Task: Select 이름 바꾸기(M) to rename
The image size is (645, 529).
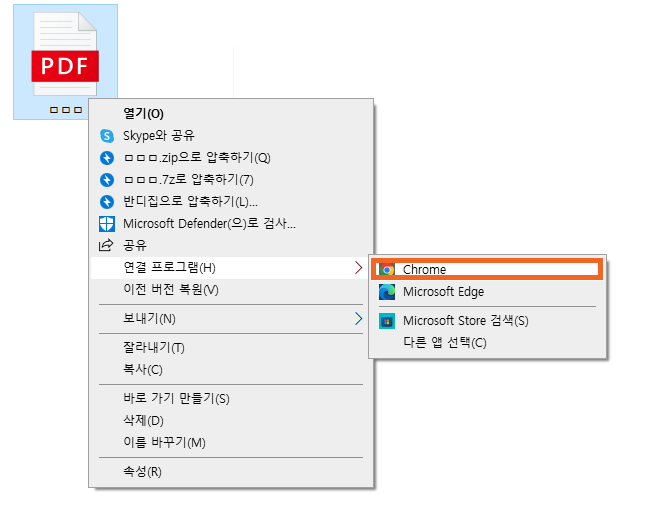Action: pos(231,443)
